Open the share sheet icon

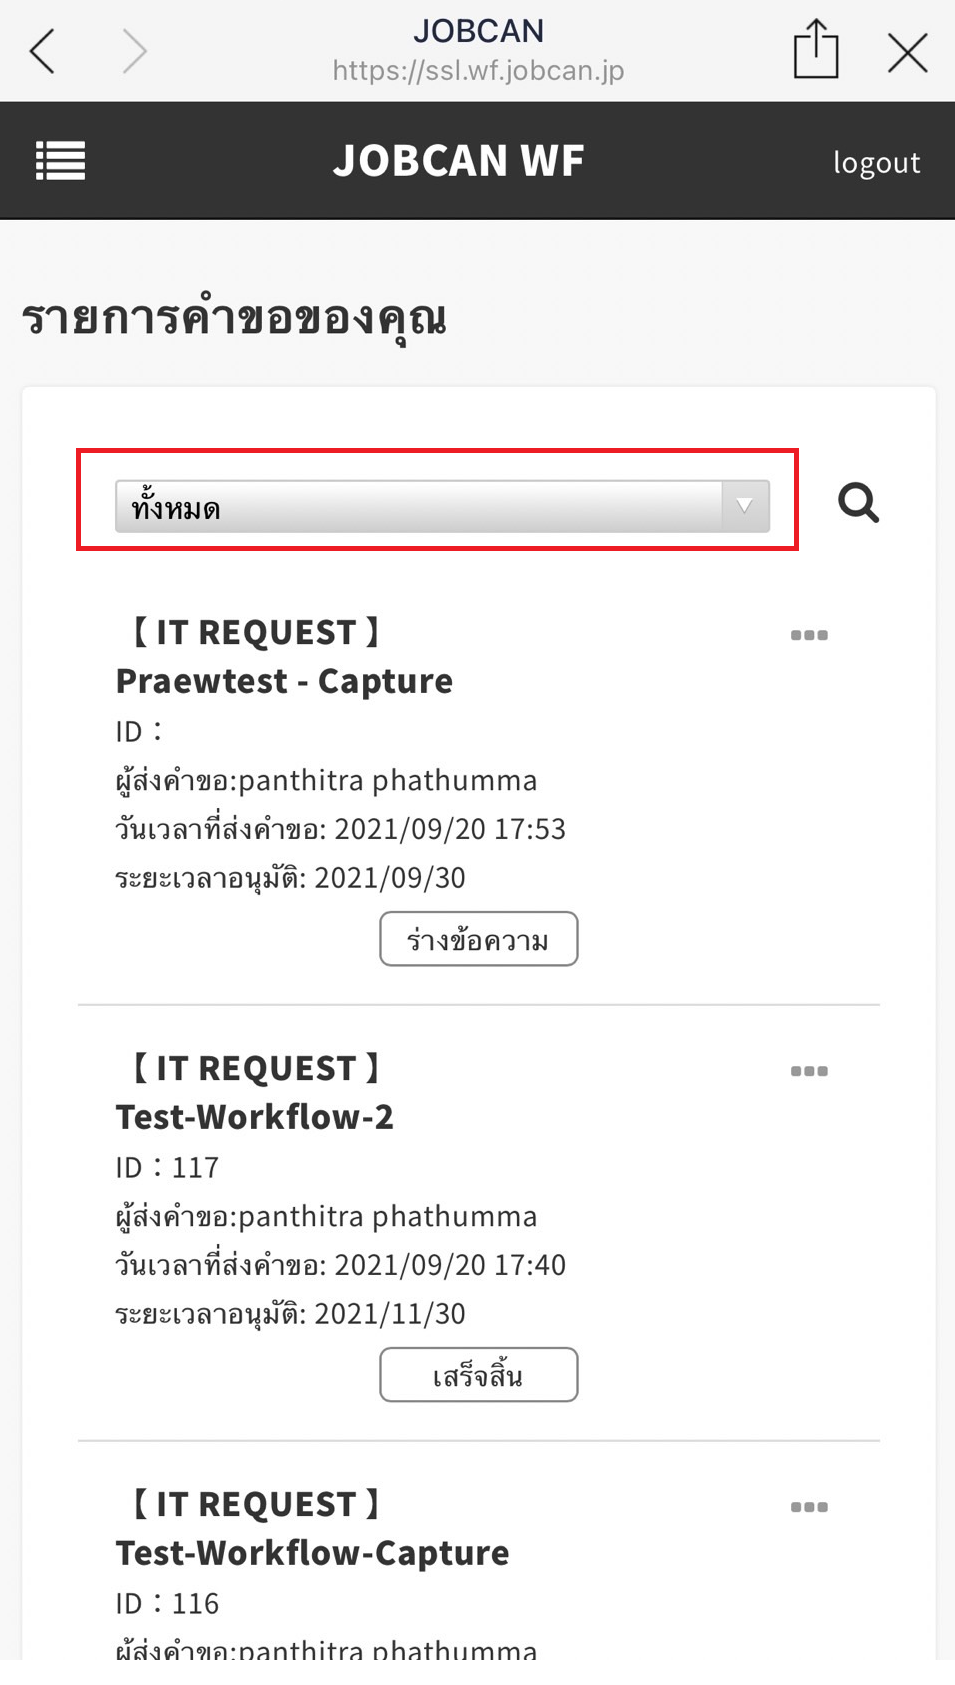[x=815, y=49]
